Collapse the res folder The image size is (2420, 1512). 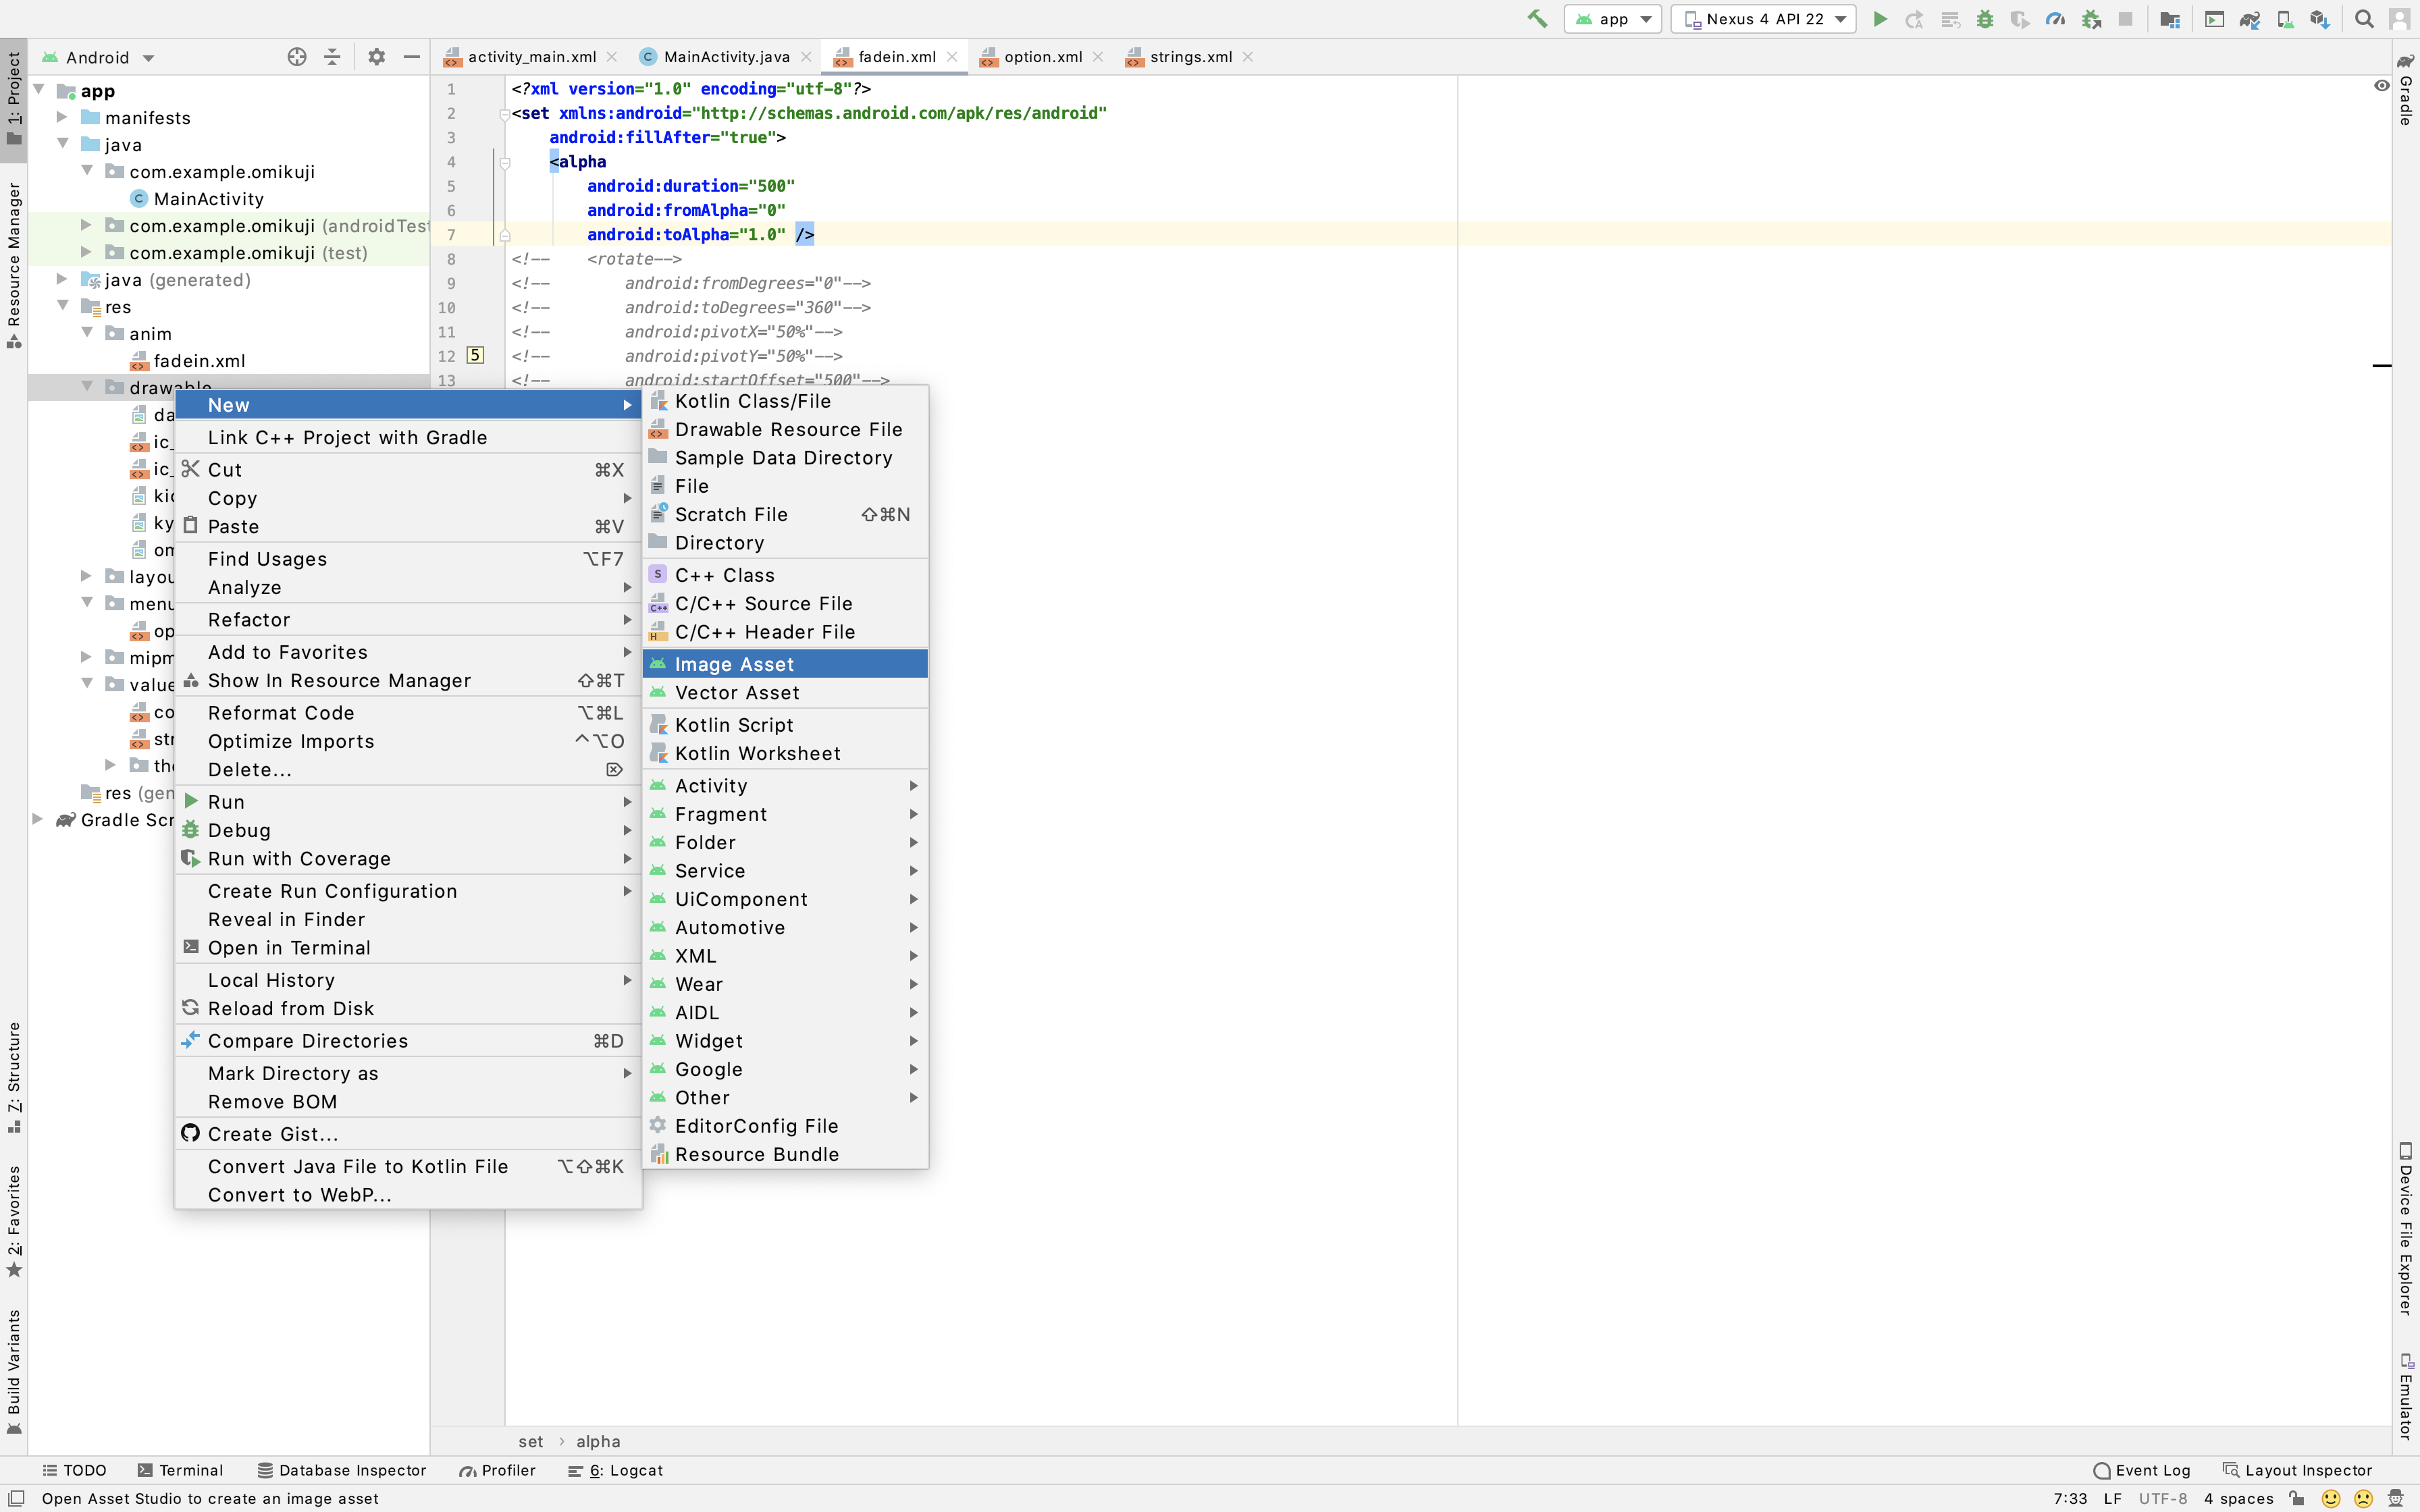pyautogui.click(x=62, y=306)
